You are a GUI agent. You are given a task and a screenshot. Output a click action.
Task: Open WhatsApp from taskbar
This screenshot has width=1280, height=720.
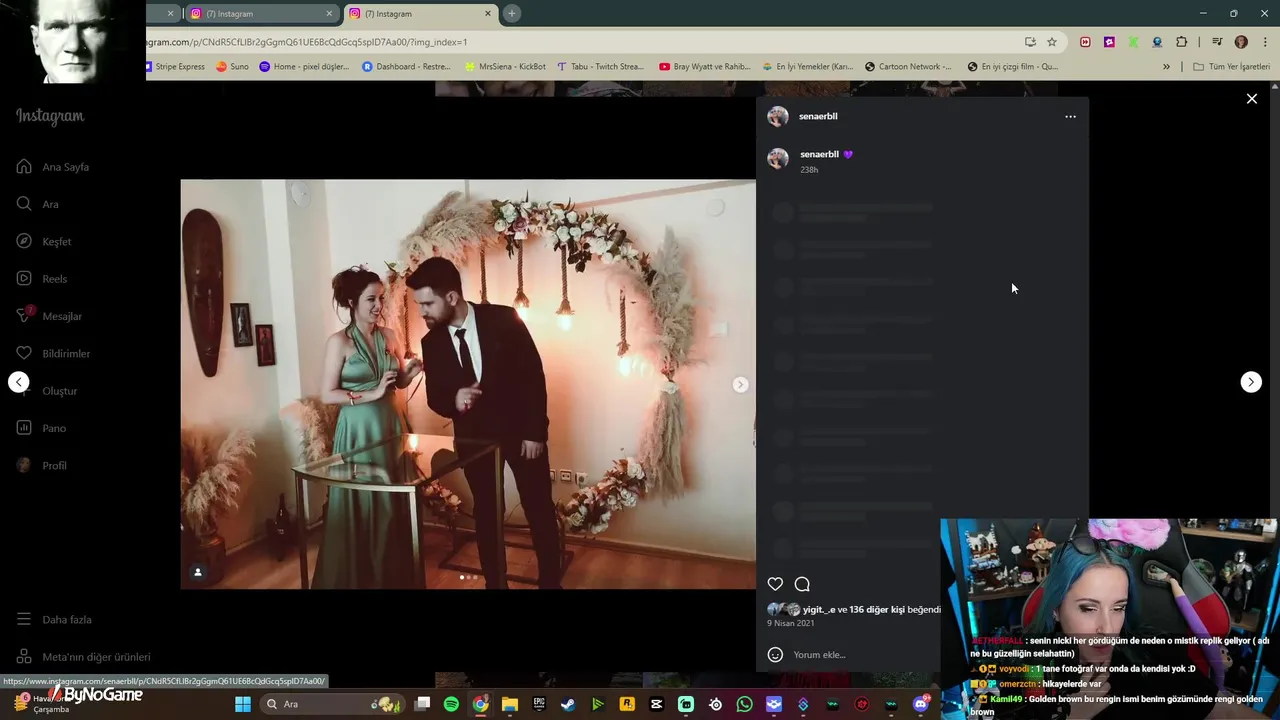click(x=744, y=704)
